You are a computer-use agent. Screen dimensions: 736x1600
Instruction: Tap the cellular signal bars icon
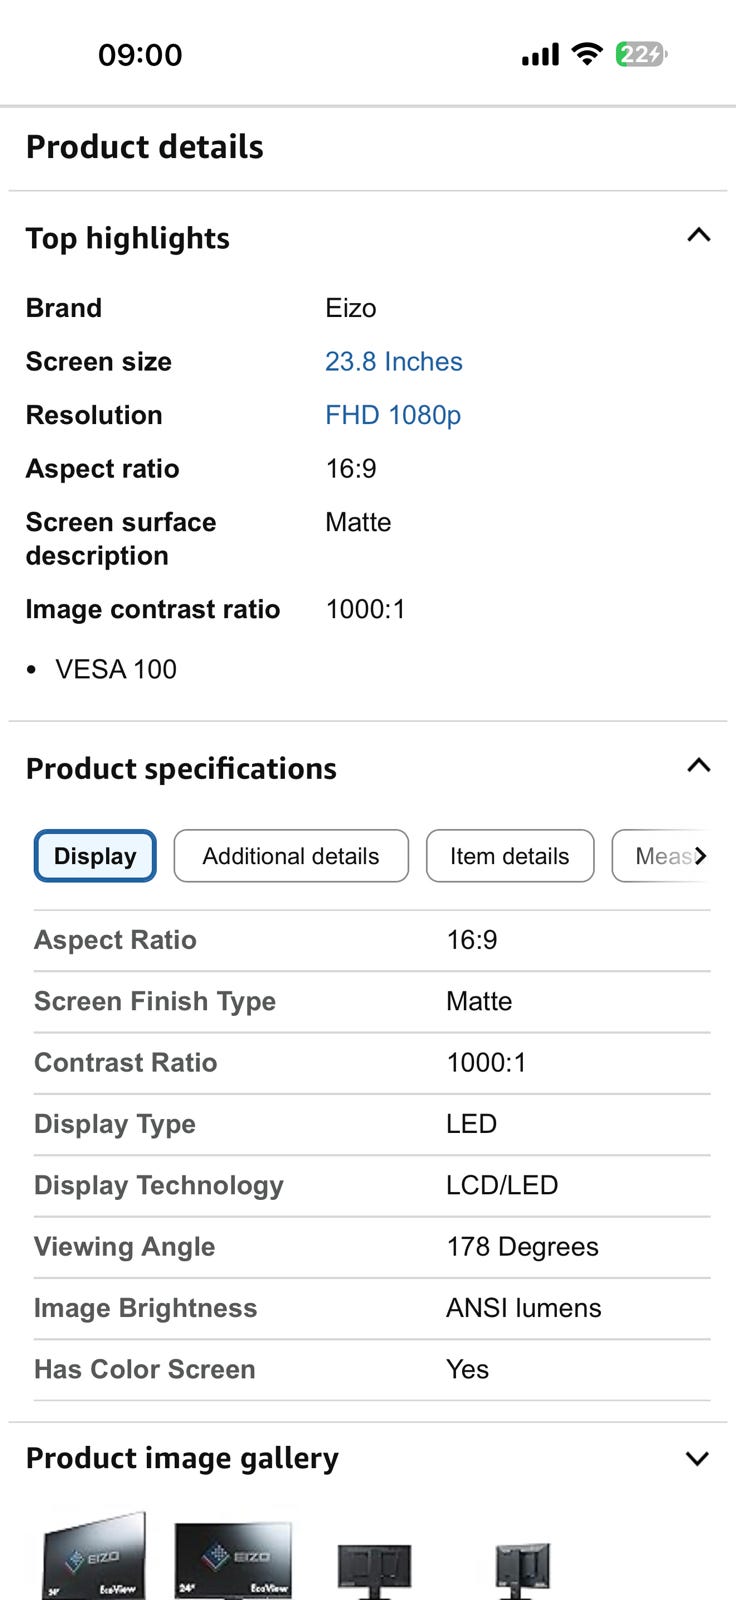[540, 55]
